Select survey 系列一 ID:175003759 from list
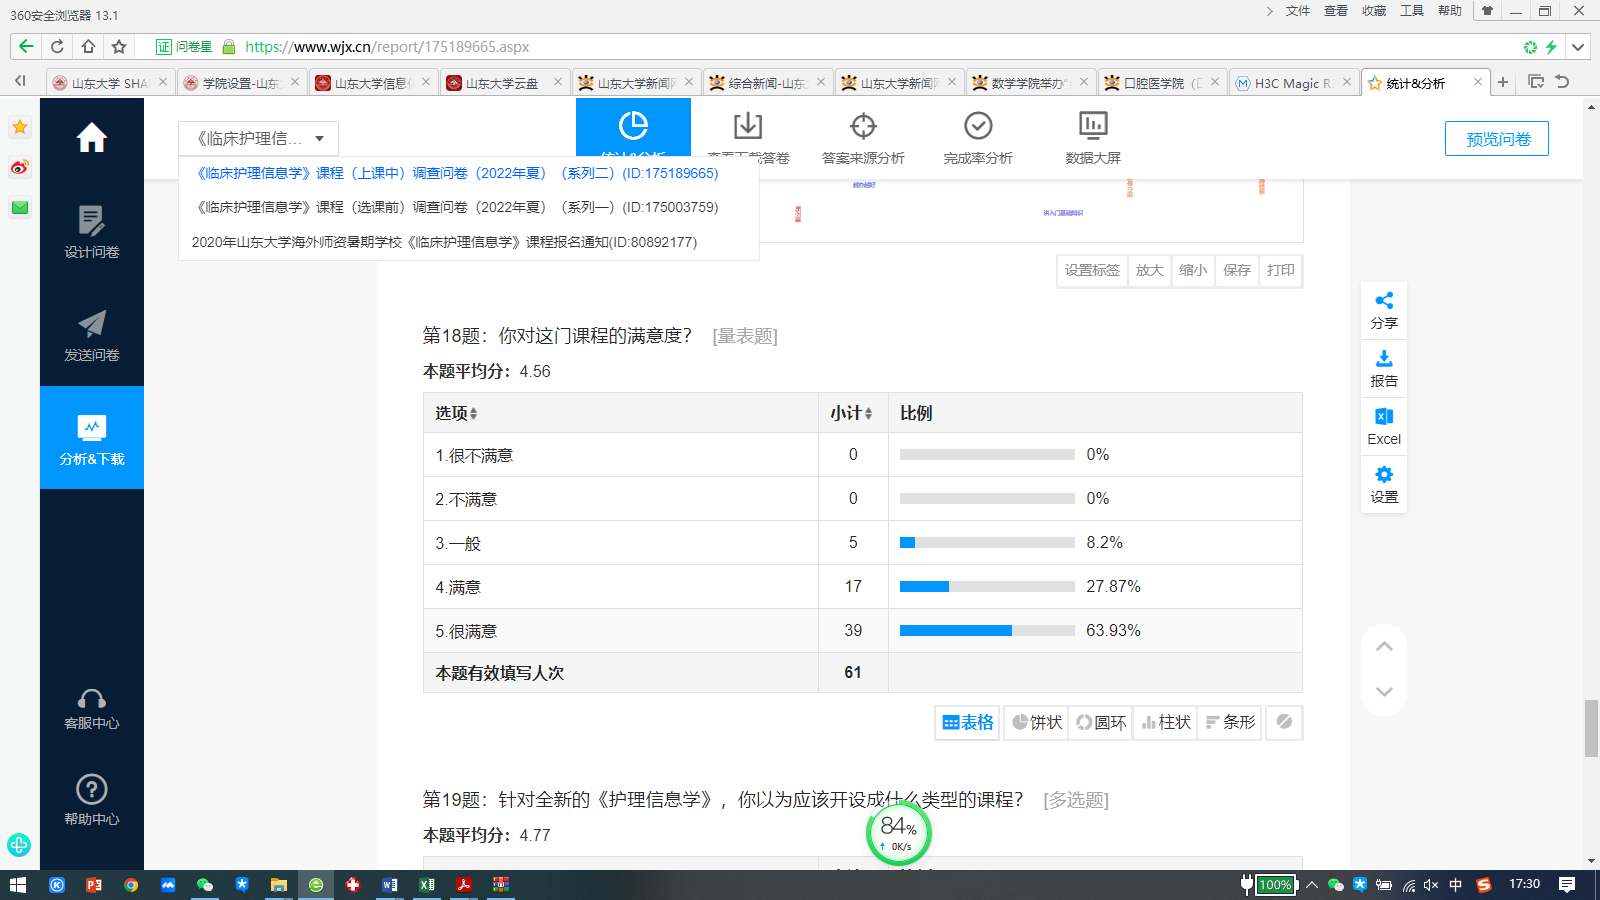The width and height of the screenshot is (1600, 900). pyautogui.click(x=457, y=207)
